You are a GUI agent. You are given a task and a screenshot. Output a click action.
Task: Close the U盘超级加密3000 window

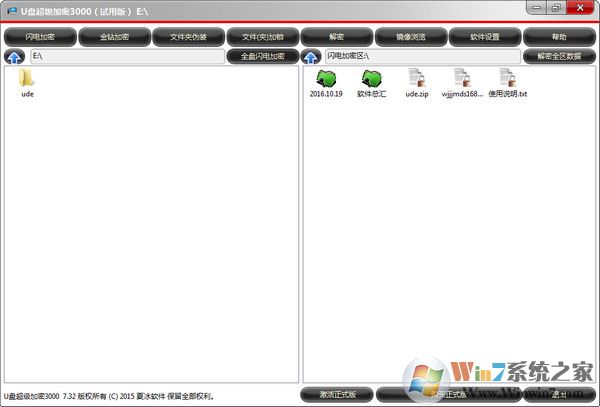tap(580, 7)
